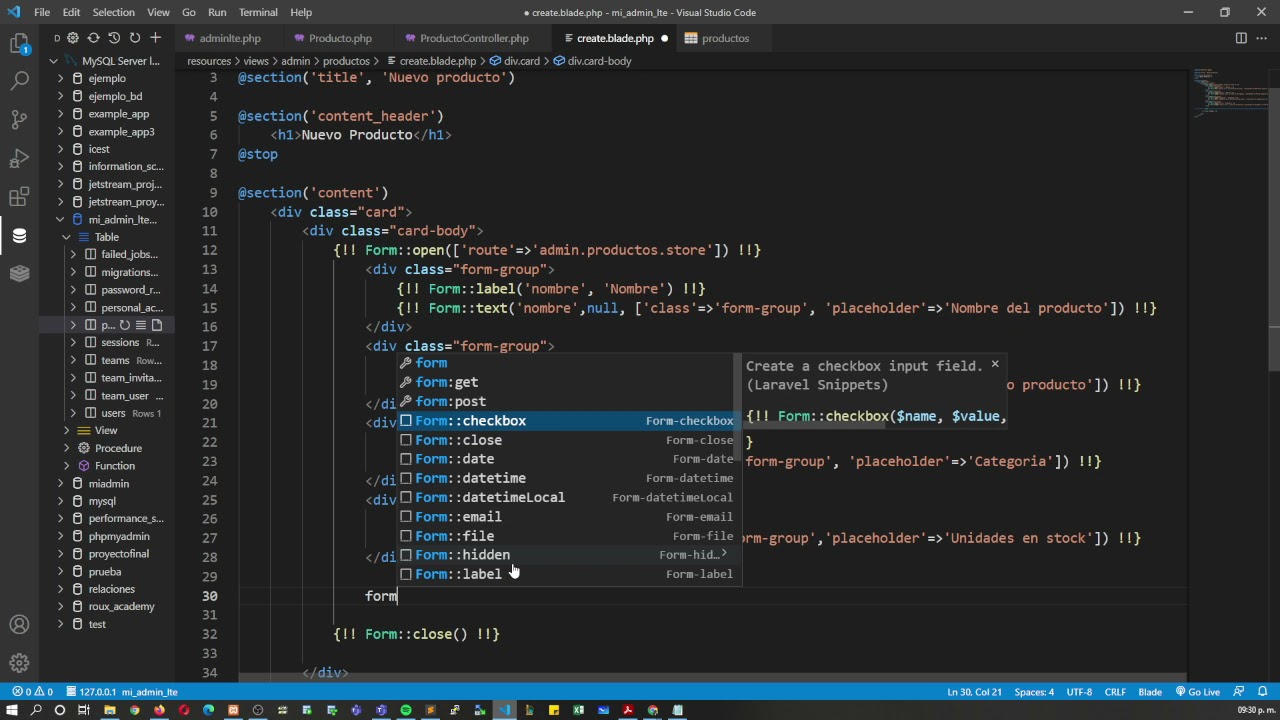Open the Help menu

point(301,12)
